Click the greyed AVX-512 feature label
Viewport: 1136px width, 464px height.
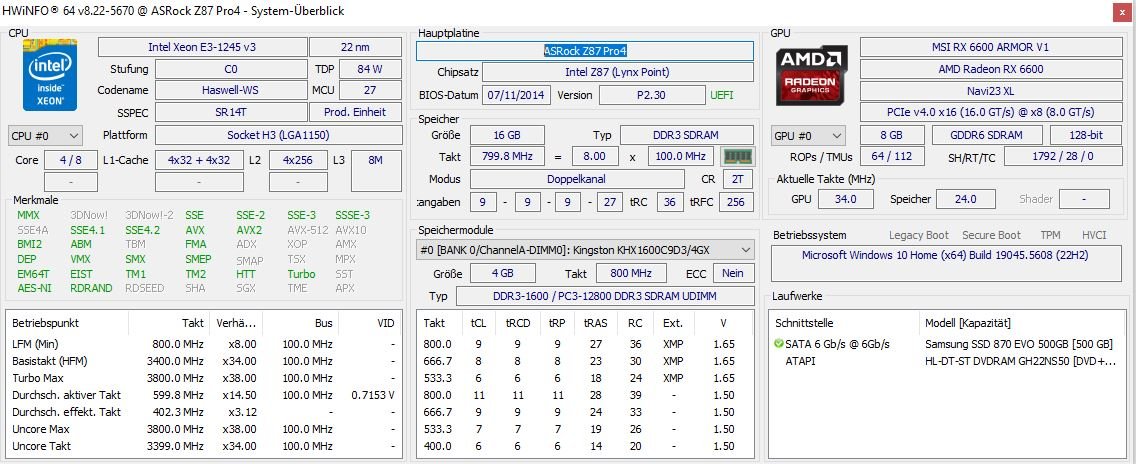click(x=307, y=230)
